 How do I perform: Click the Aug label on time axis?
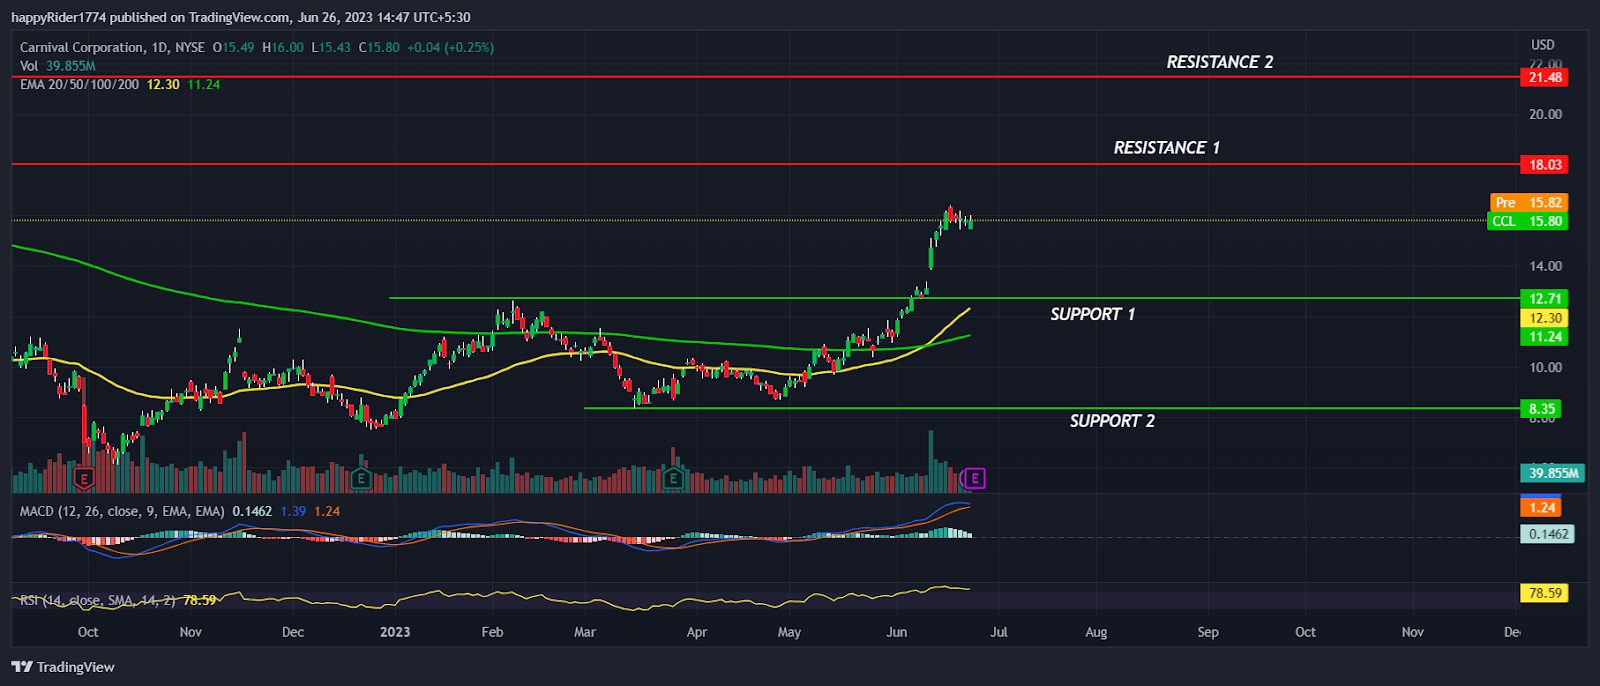point(1096,632)
